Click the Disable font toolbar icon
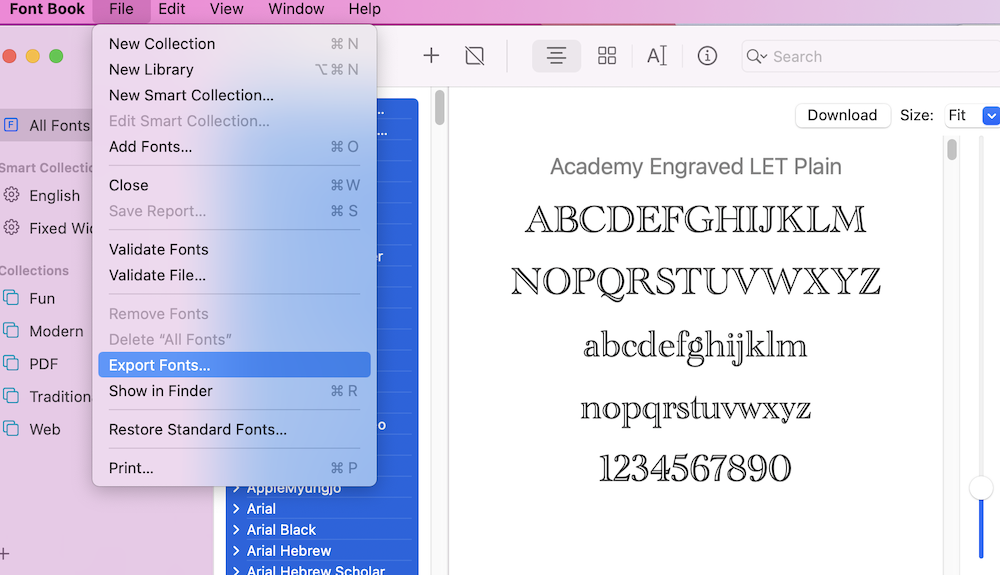The height and width of the screenshot is (575, 1000). click(x=474, y=56)
